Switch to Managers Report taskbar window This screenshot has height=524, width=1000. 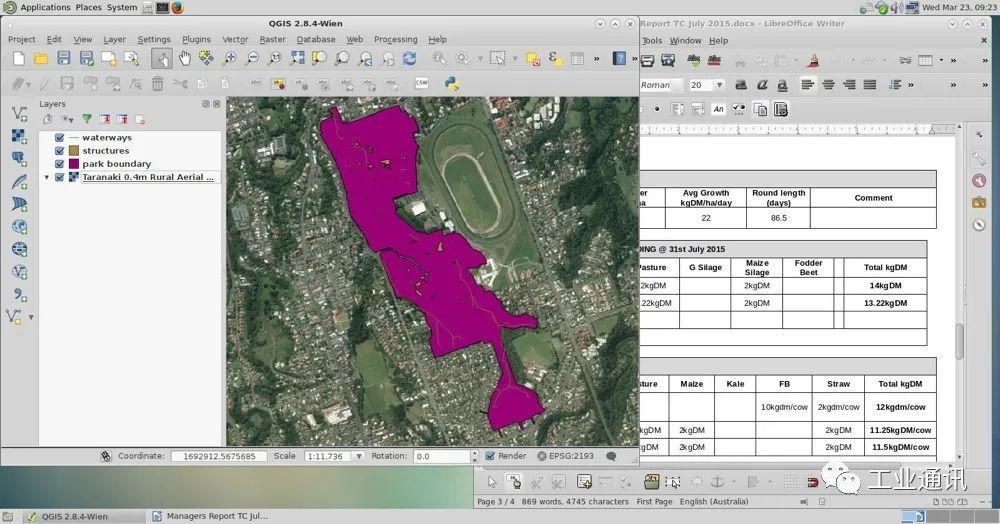click(210, 516)
